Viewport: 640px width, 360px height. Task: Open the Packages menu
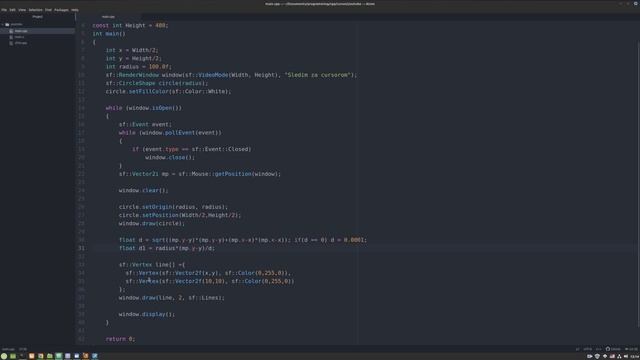point(61,10)
